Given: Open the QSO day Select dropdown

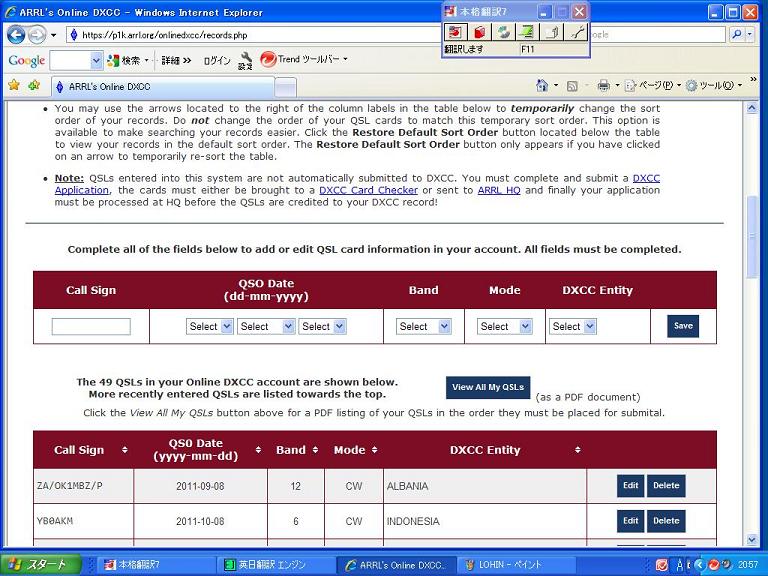Looking at the screenshot, I should 209,326.
